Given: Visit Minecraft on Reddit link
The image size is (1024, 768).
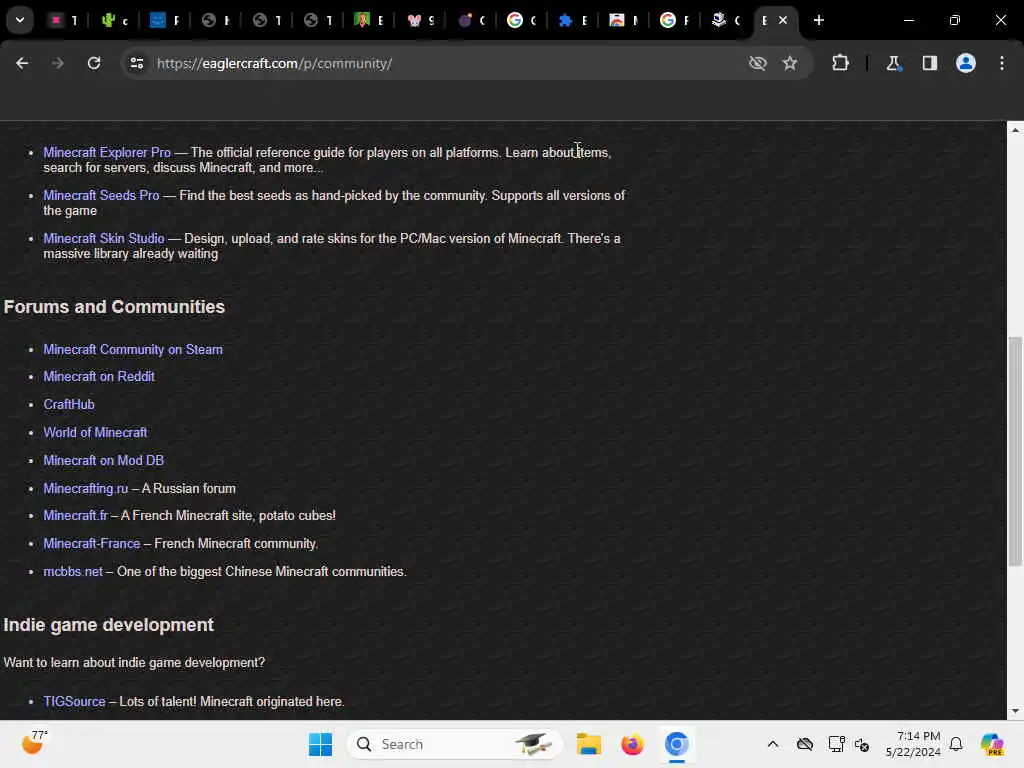Looking at the screenshot, I should click(x=99, y=376).
